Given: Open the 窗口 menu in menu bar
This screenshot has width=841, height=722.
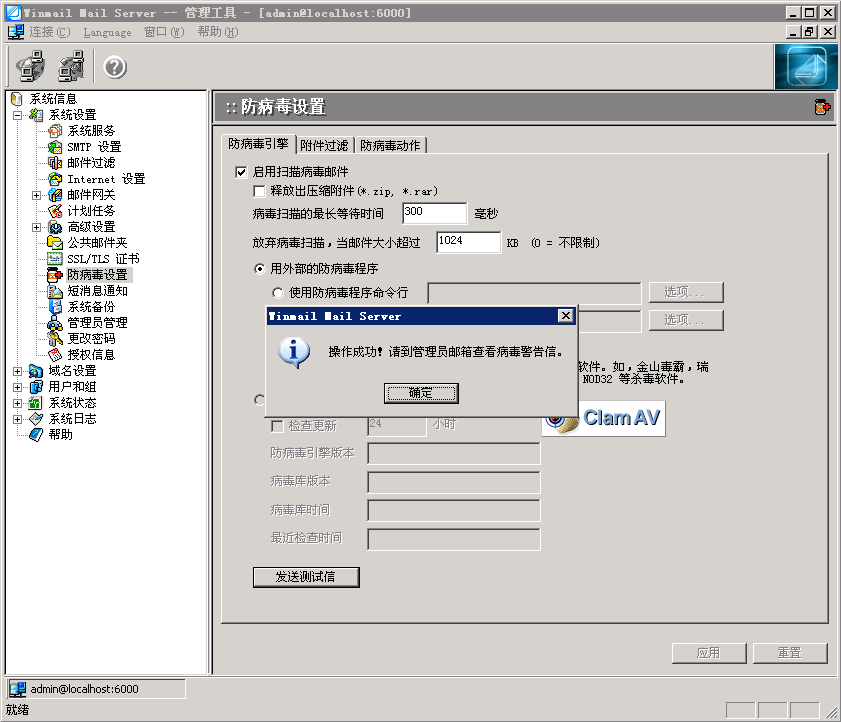Looking at the screenshot, I should (x=163, y=32).
